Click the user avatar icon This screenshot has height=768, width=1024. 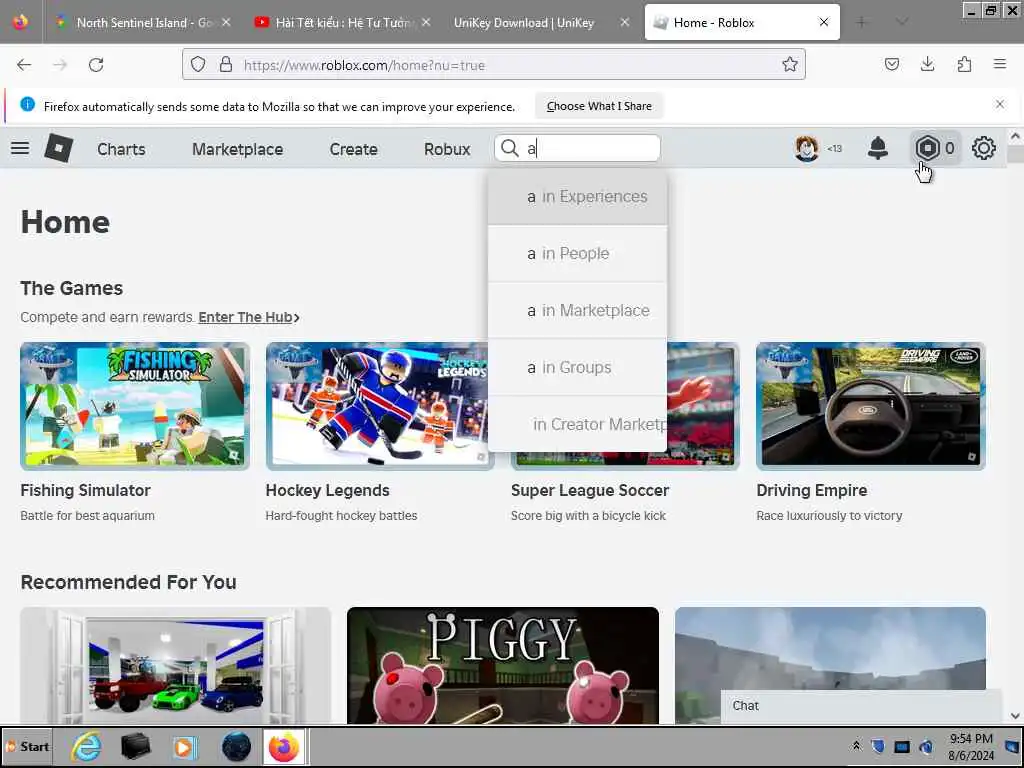[x=807, y=148]
